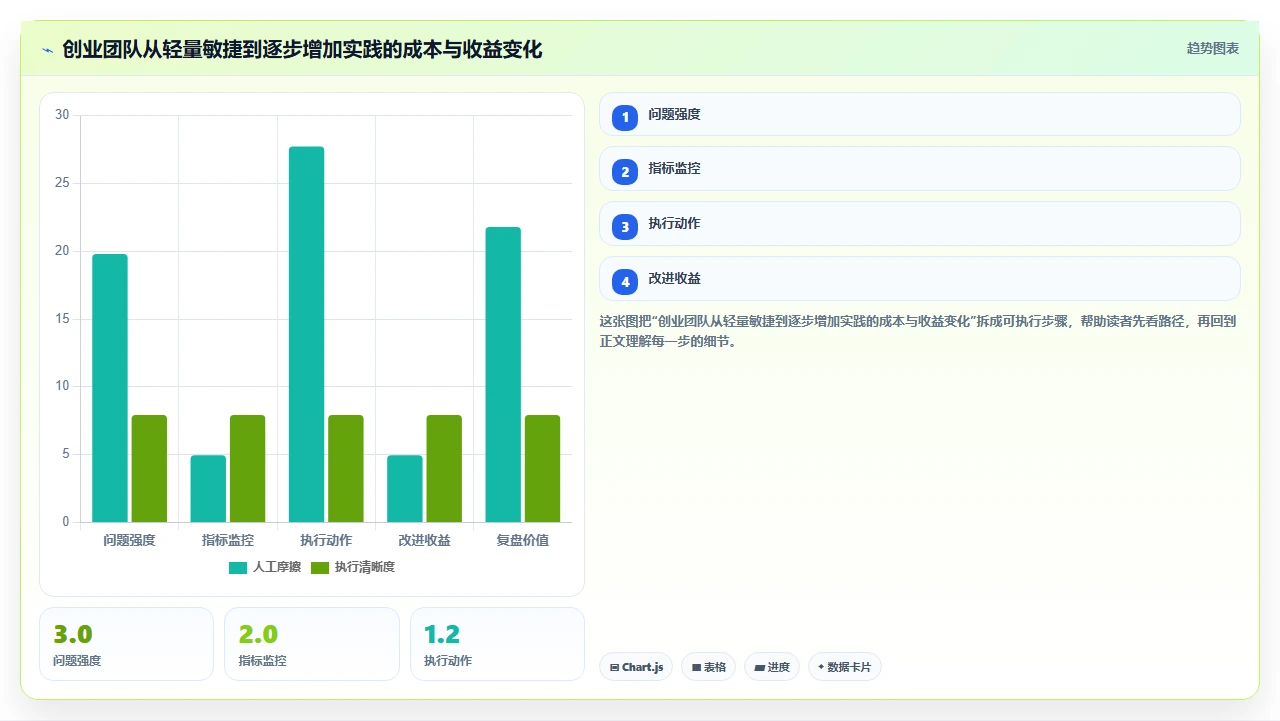Click the main title heading text

302,49
